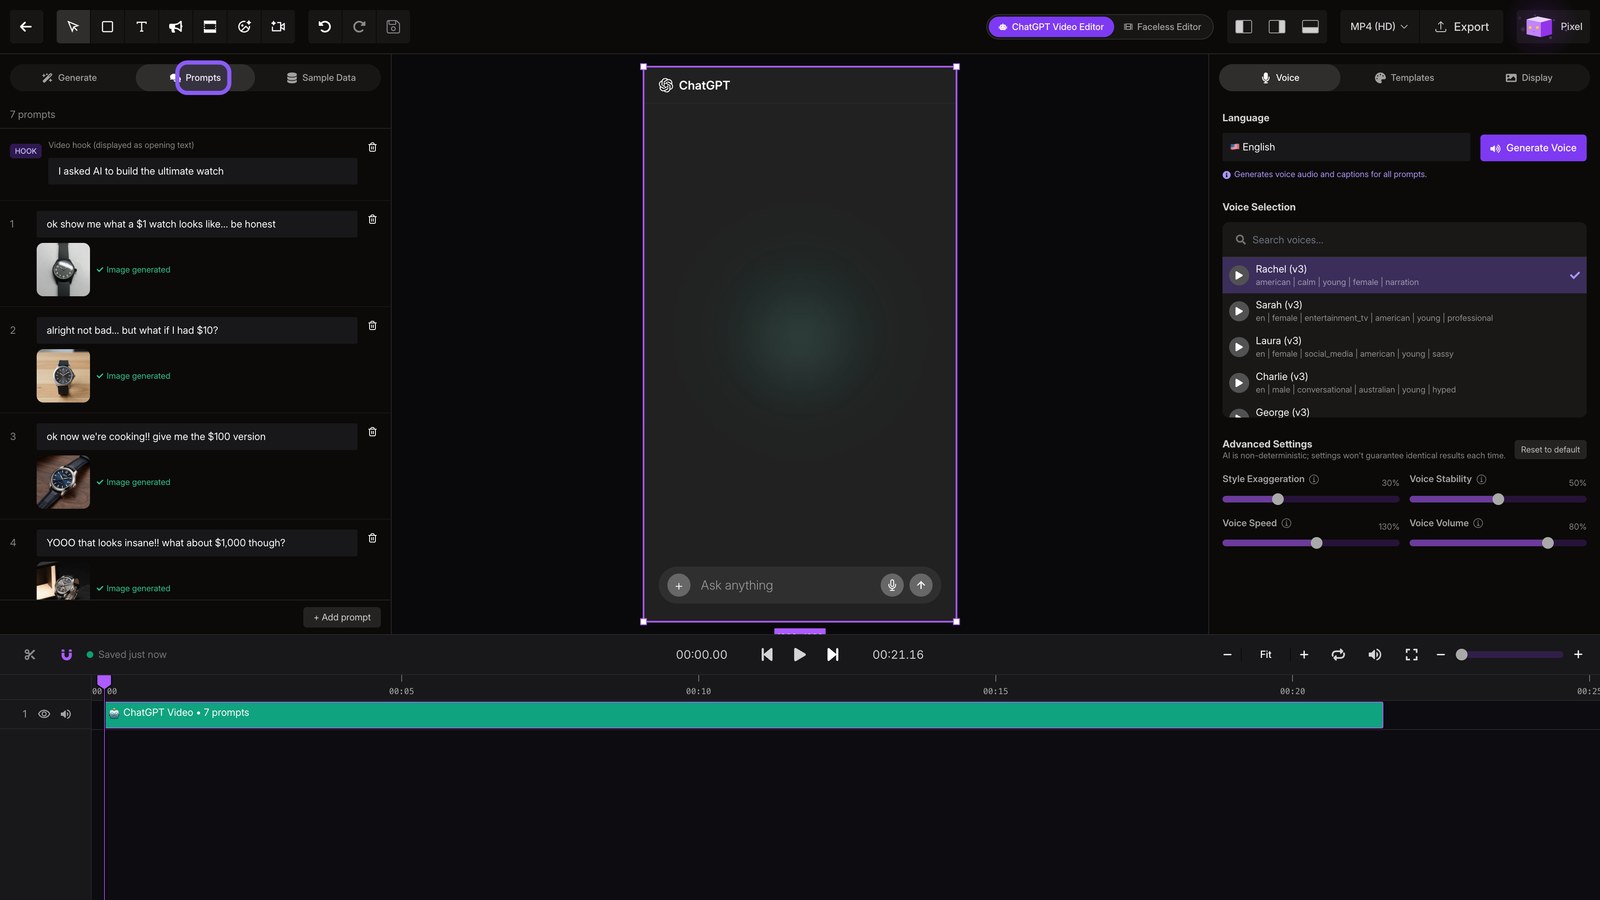Select the megaphone announcement tool
This screenshot has height=900, width=1600.
click(175, 27)
